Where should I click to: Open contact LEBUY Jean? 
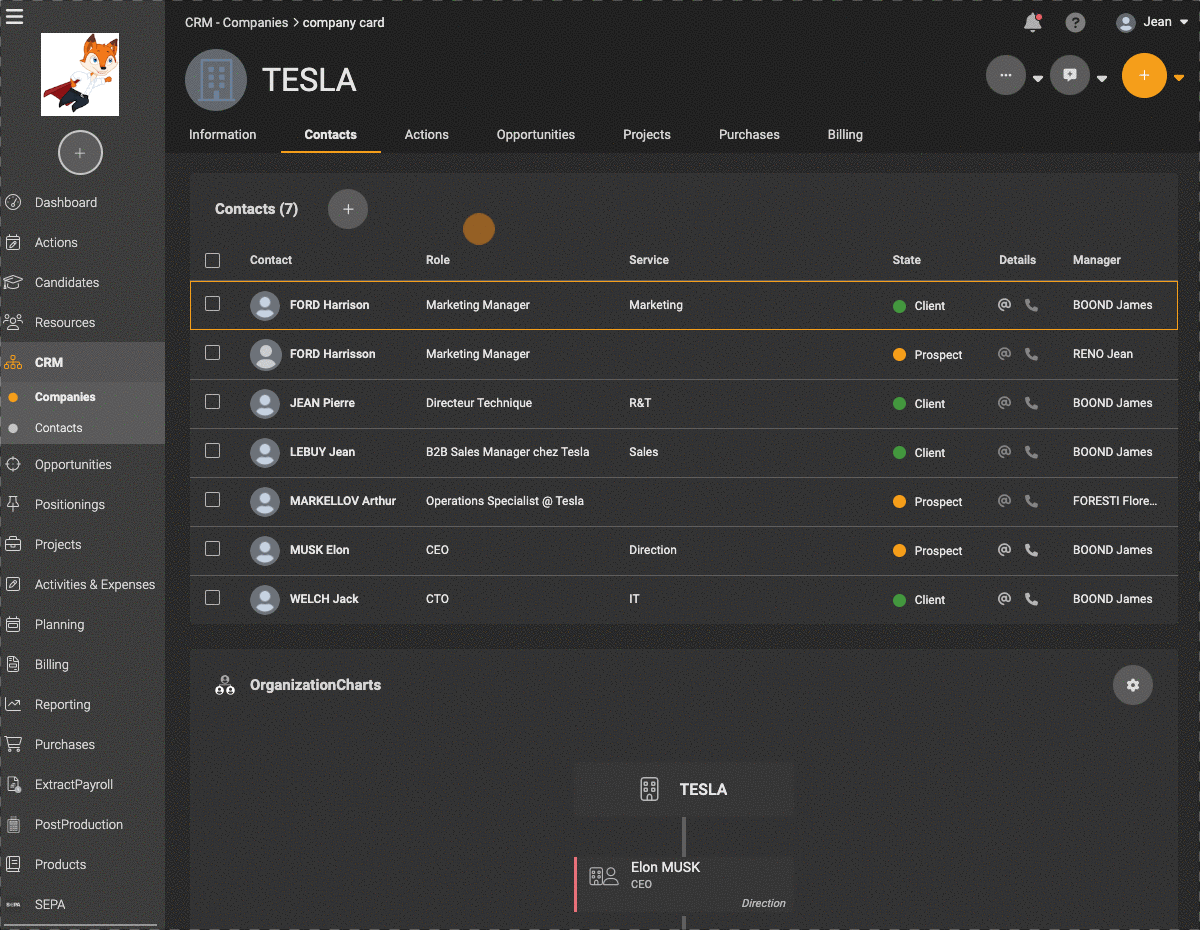pos(322,452)
